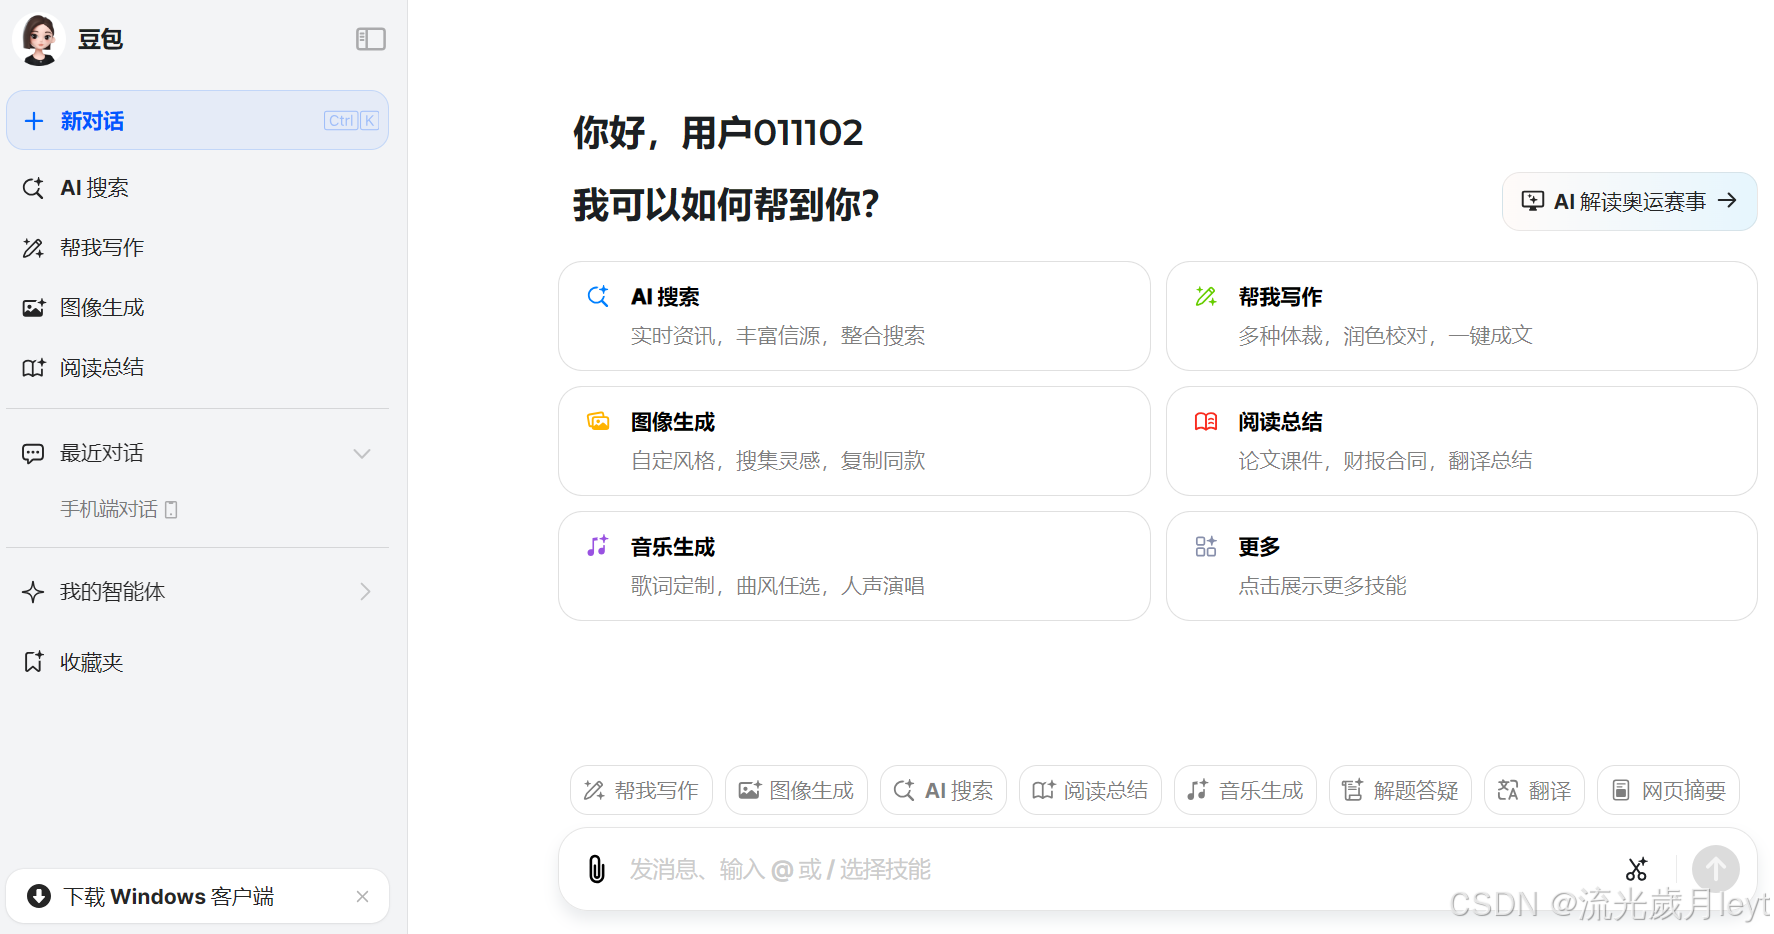Click the 图像生成 skill chip
The width and height of the screenshot is (1774, 934).
(x=796, y=790)
